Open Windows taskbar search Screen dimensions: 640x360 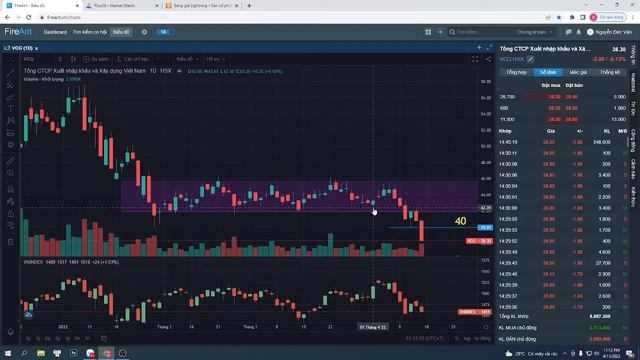[x=24, y=353]
